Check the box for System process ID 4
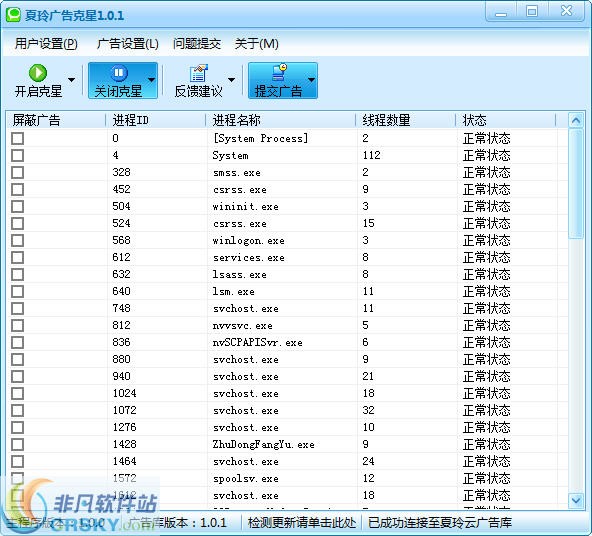This screenshot has width=592, height=536. coord(17,156)
